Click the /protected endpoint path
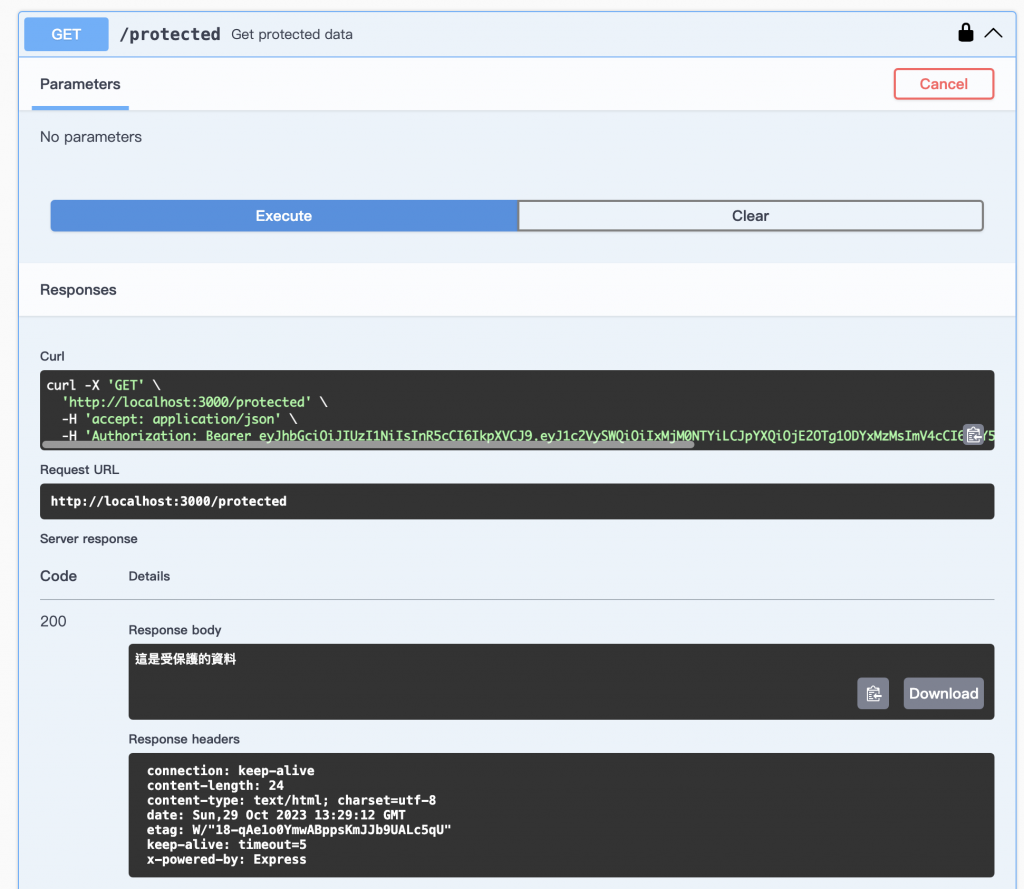The image size is (1024, 889). [170, 34]
